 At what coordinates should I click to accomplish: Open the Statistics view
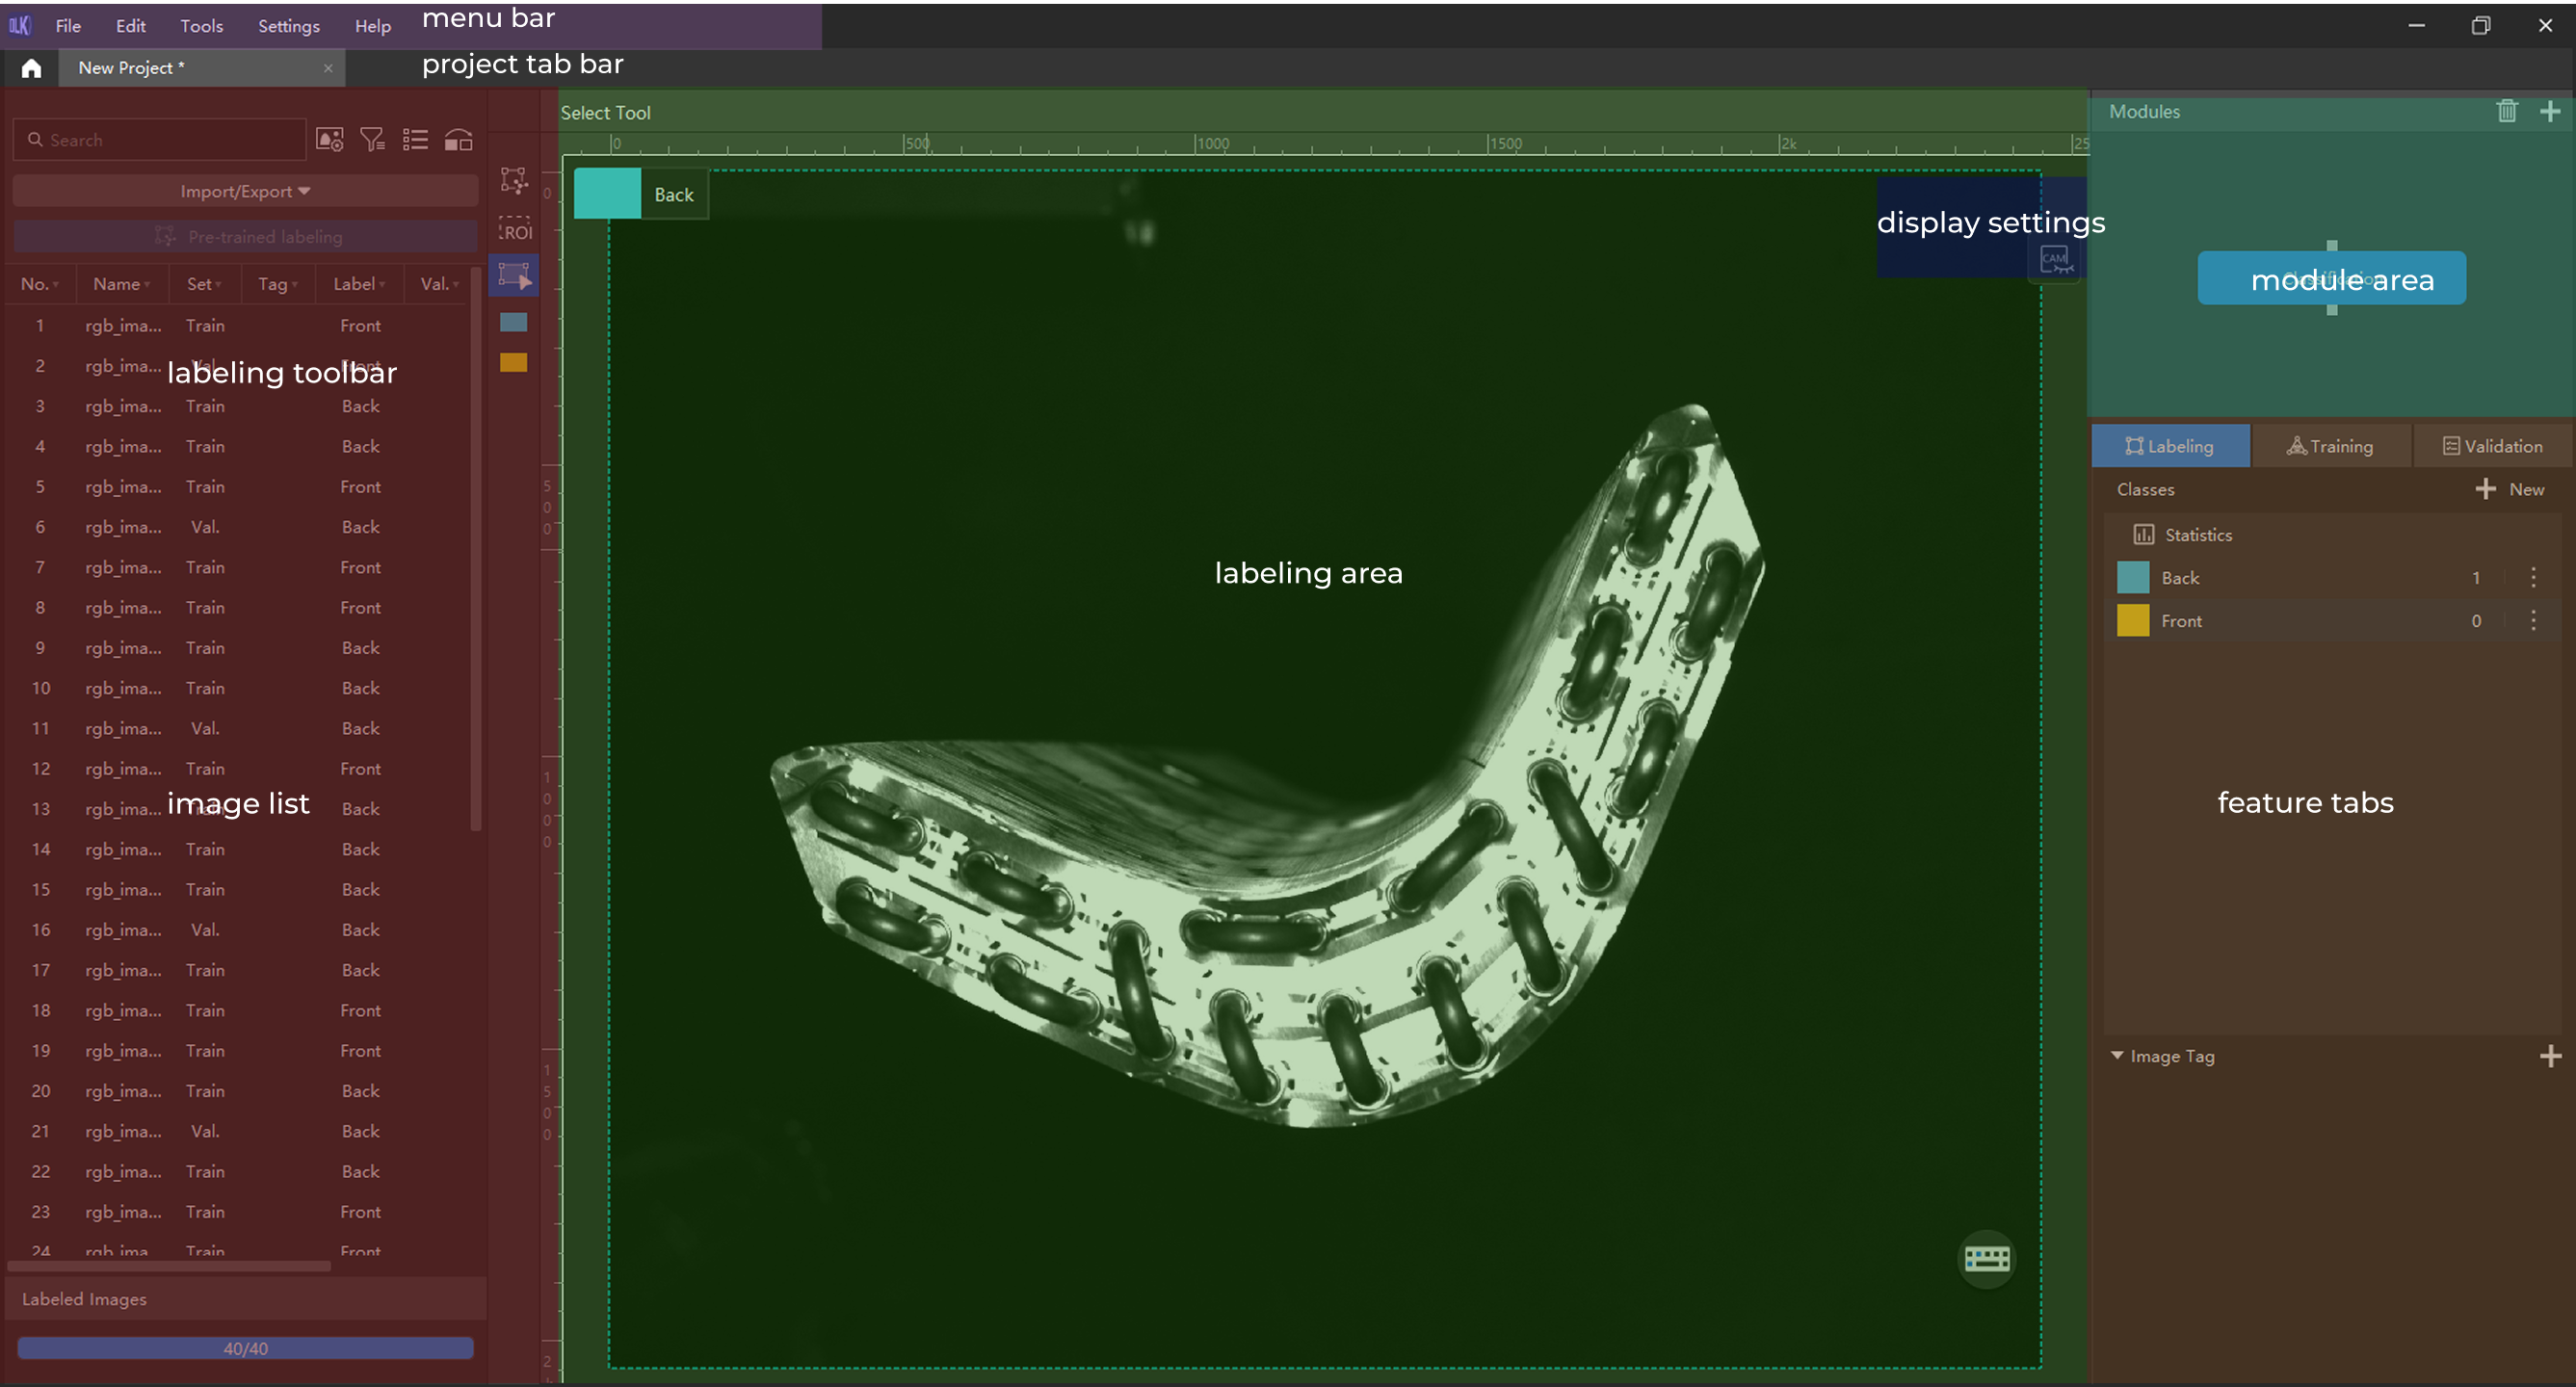pos(2184,535)
